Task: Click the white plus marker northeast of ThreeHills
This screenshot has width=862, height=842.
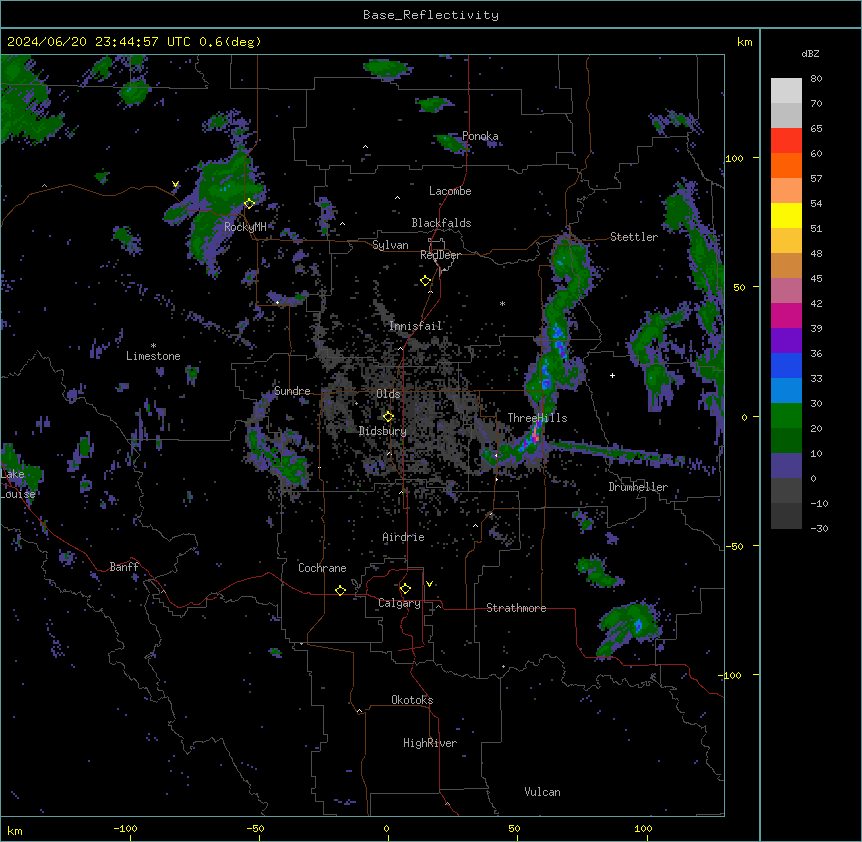Action: 612,375
